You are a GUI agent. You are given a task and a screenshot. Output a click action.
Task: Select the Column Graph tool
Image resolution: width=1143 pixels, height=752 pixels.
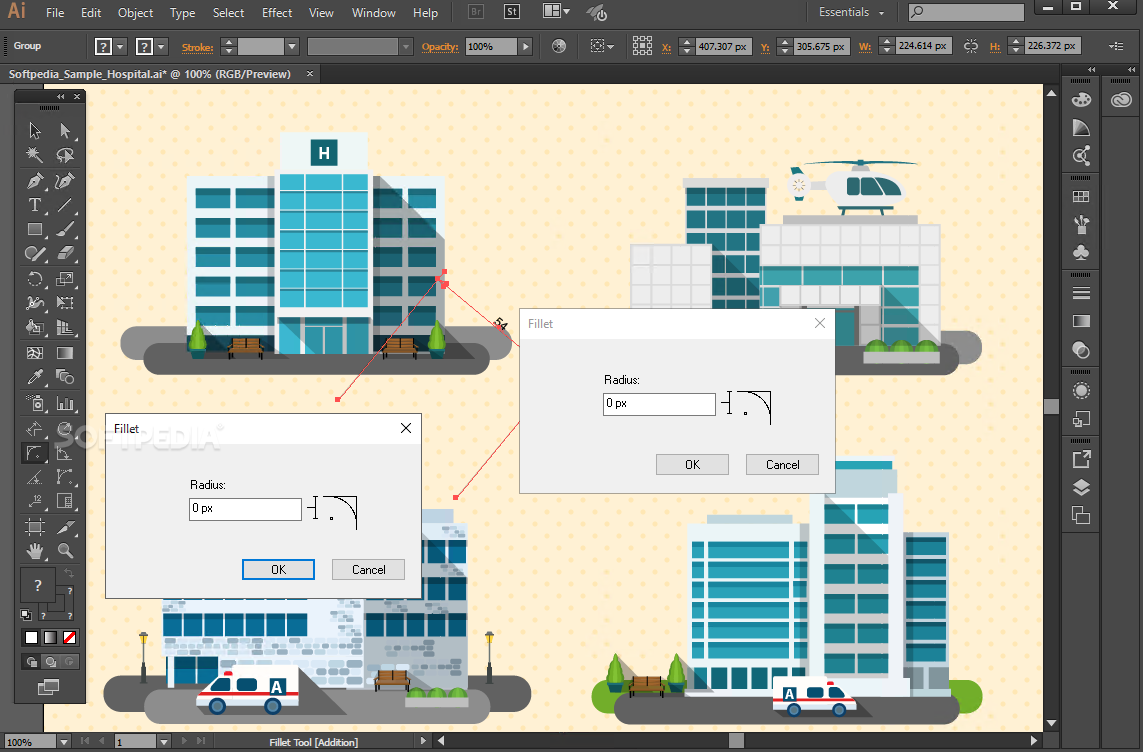pos(65,402)
